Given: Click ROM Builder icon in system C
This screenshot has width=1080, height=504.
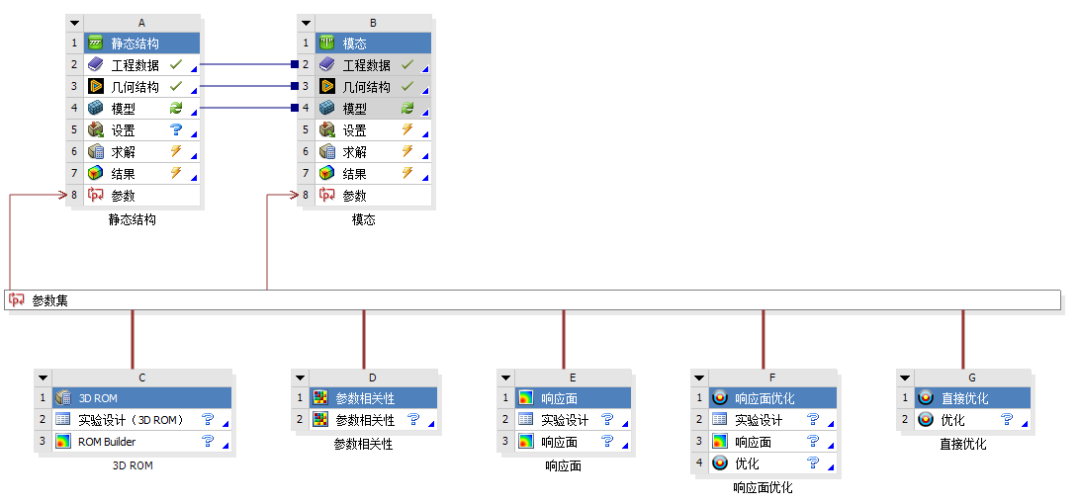Looking at the screenshot, I should (63, 441).
